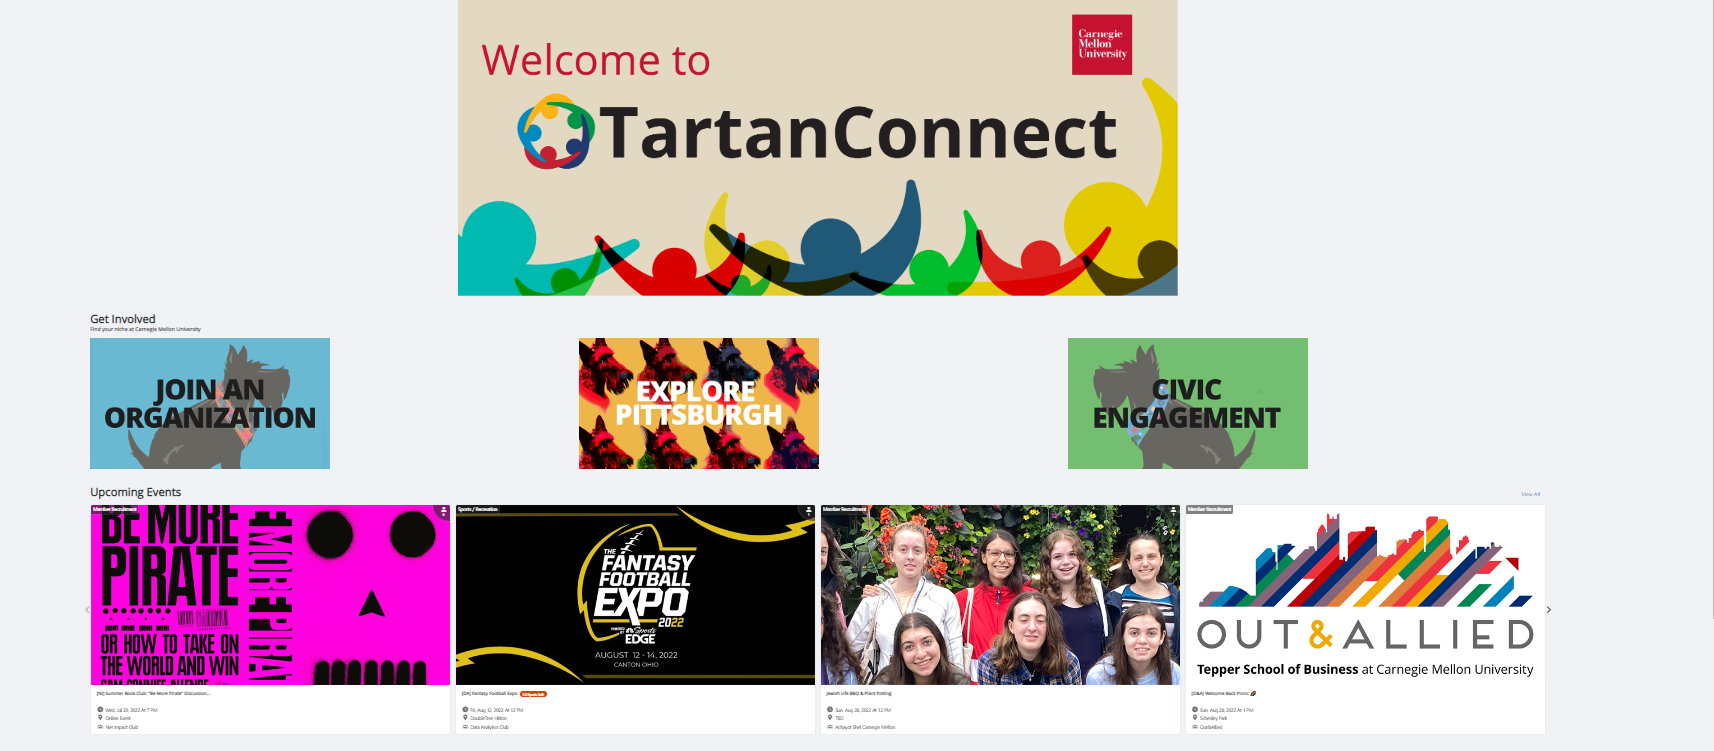This screenshot has width=1714, height=751.
Task: Click Member Recruitment tag on Out & Allied card
Action: pos(1210,509)
